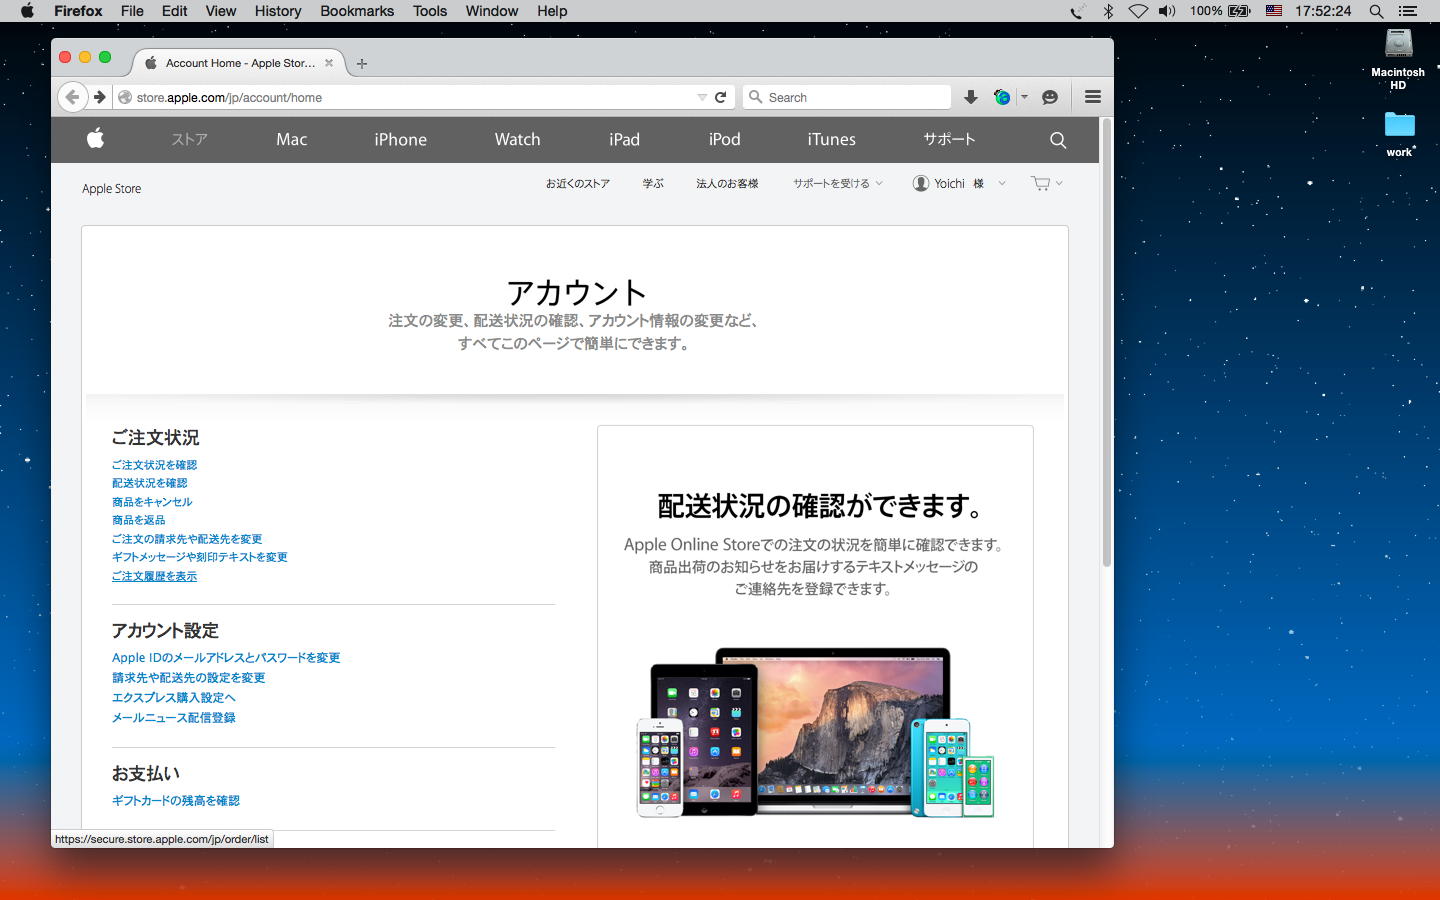The image size is (1440, 900).
Task: Open a new tab with the plus button
Action: [x=362, y=63]
